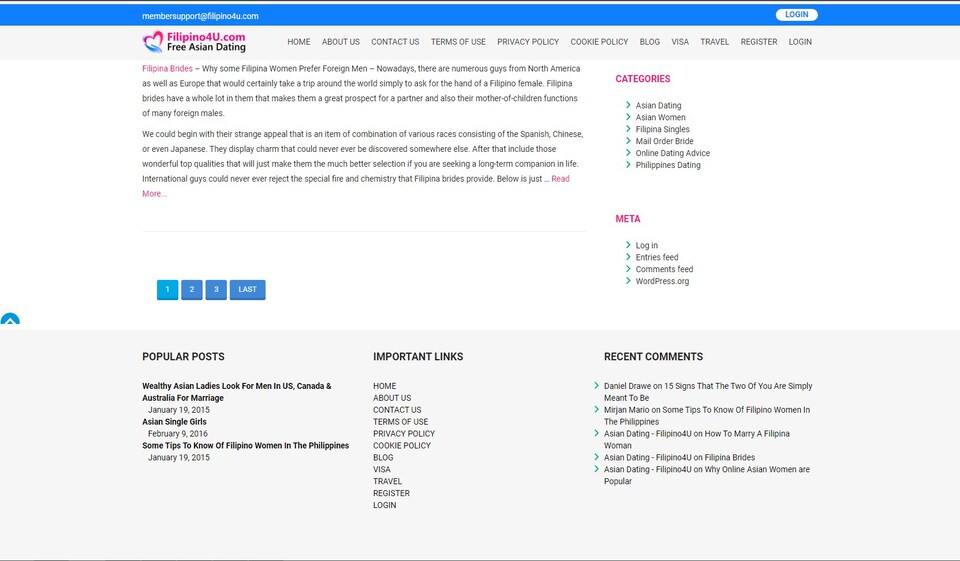Click COOKIE POLICY in the Important Links footer
This screenshot has height=561, width=960.
click(x=401, y=446)
